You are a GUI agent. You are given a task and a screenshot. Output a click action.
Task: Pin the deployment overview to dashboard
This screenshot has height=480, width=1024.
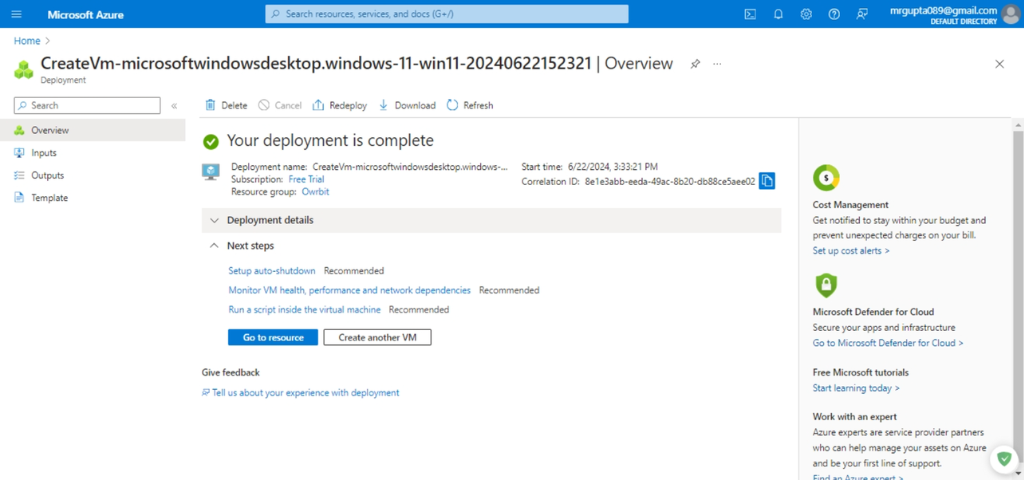pos(695,63)
